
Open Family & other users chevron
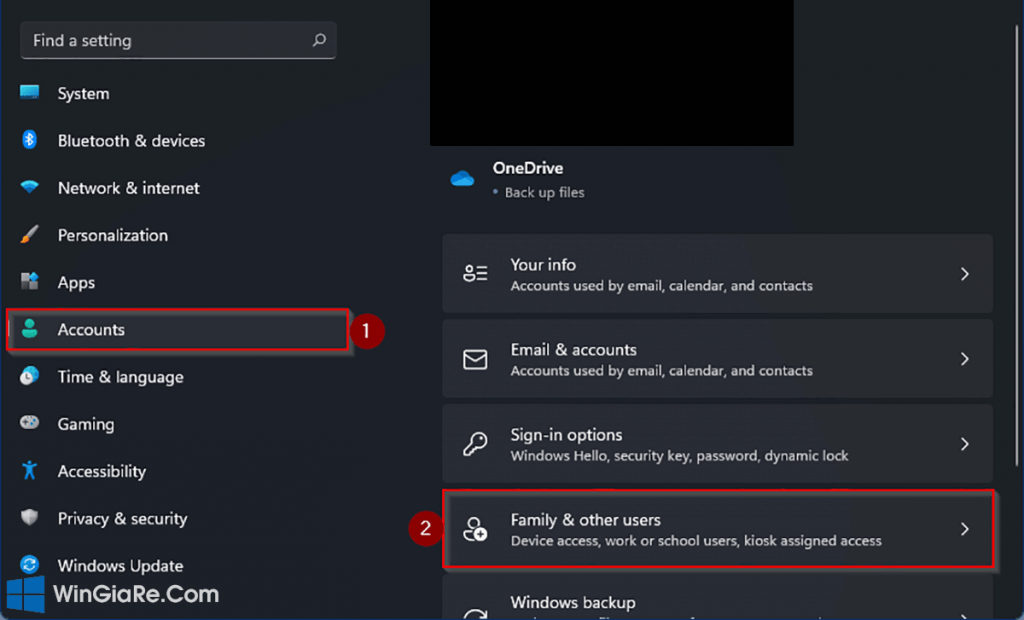[x=964, y=529]
